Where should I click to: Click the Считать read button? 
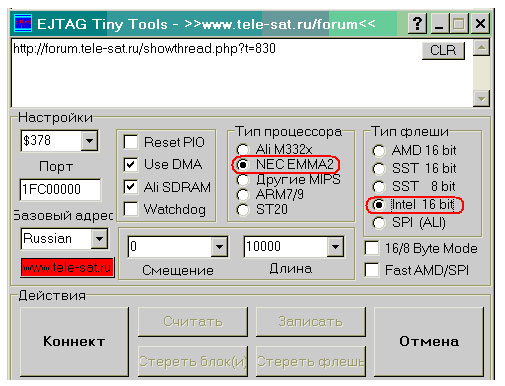pyautogui.click(x=193, y=322)
